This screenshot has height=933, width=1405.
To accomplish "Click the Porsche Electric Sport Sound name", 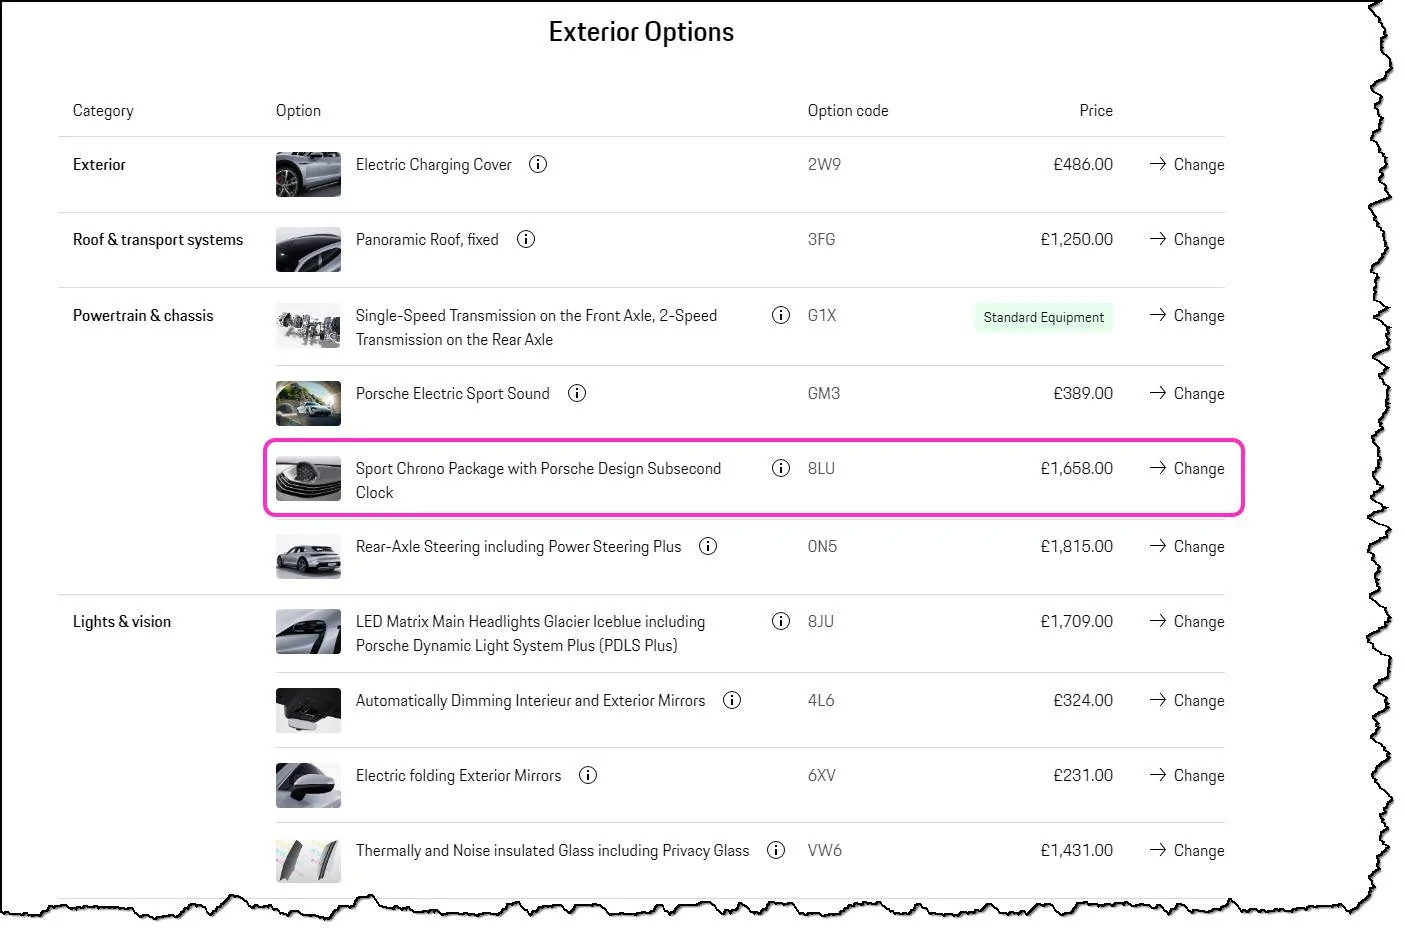I will tap(452, 393).
